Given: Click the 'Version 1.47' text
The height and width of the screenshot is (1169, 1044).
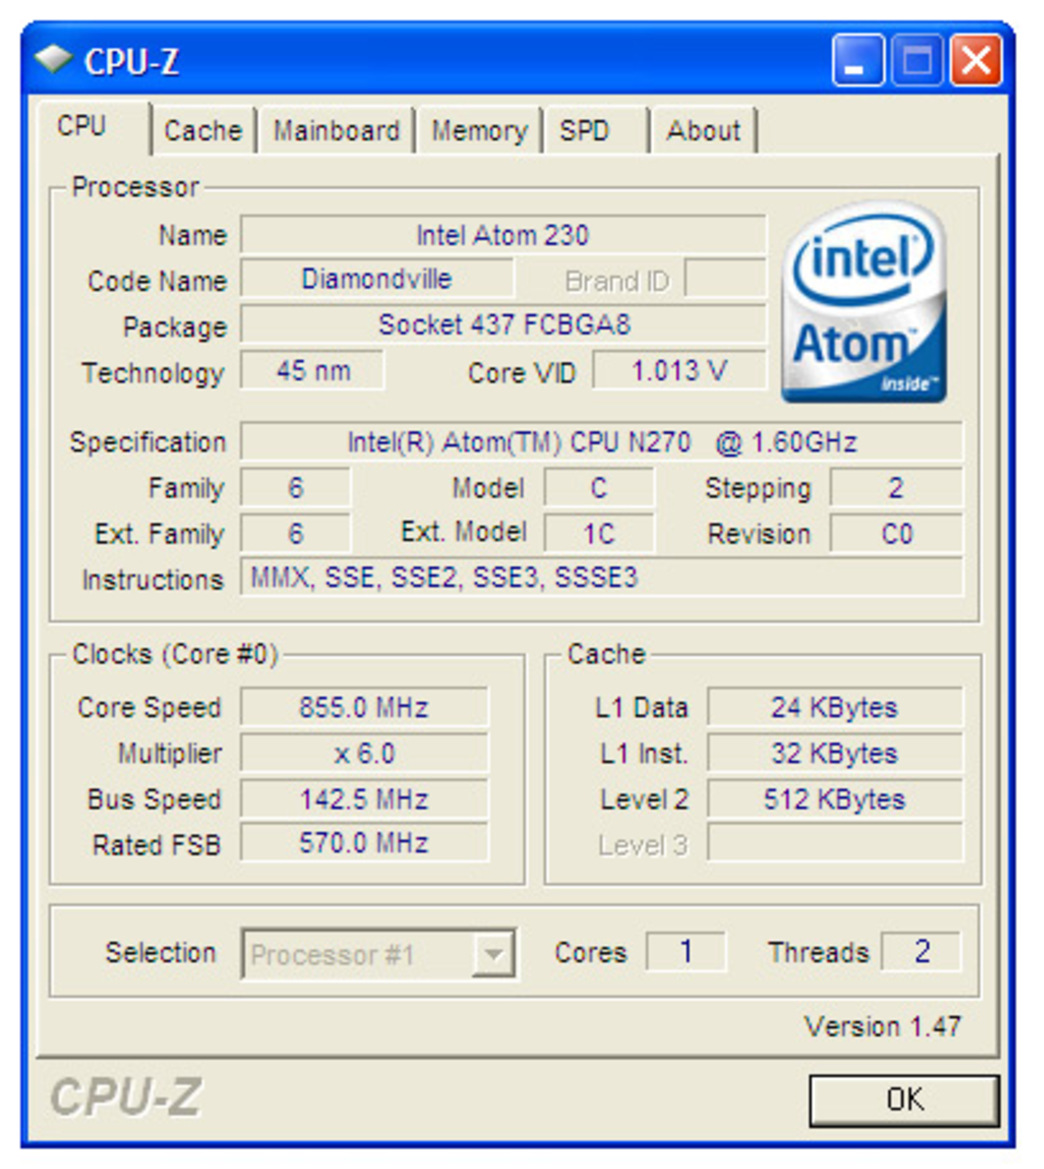Looking at the screenshot, I should pyautogui.click(x=883, y=1027).
